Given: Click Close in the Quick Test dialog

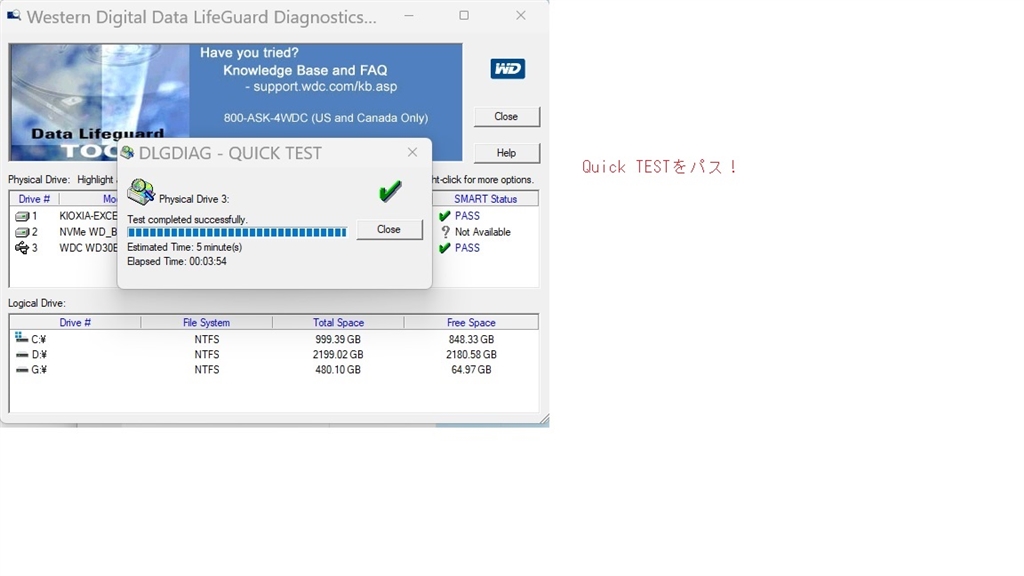Looking at the screenshot, I should point(389,229).
